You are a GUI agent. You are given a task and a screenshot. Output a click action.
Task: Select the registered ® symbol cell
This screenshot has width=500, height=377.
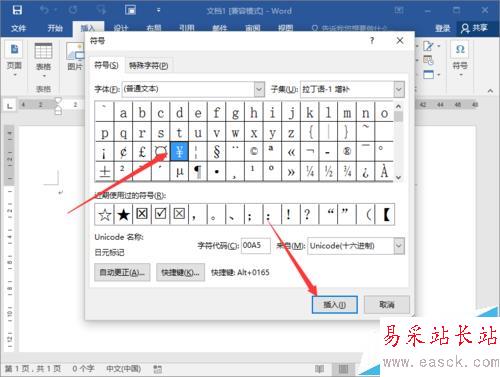click(x=347, y=152)
